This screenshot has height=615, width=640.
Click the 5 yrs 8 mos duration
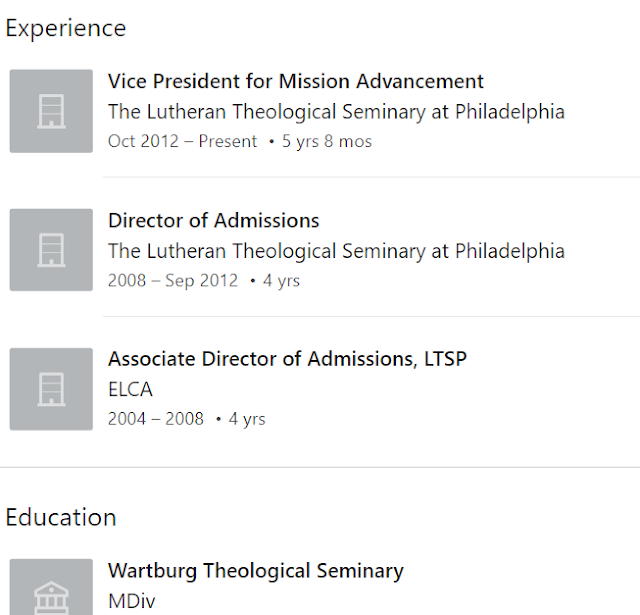(x=326, y=142)
